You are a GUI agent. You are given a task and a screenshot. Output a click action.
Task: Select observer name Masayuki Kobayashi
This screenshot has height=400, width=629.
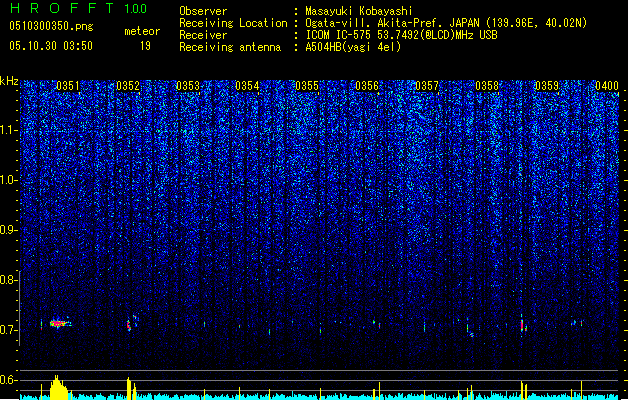359,11
